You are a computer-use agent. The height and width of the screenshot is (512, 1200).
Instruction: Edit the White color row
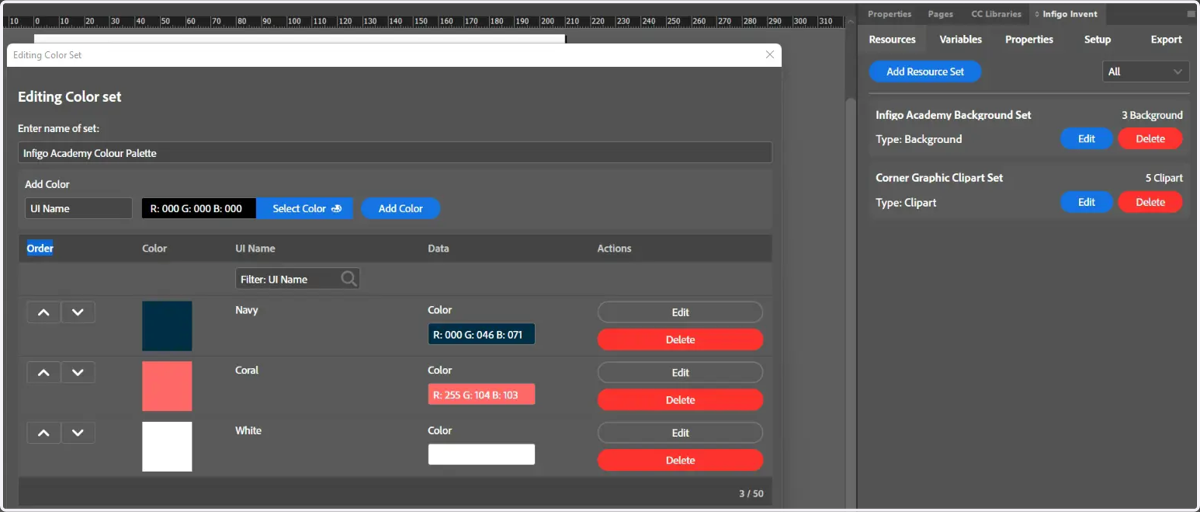pyautogui.click(x=680, y=433)
